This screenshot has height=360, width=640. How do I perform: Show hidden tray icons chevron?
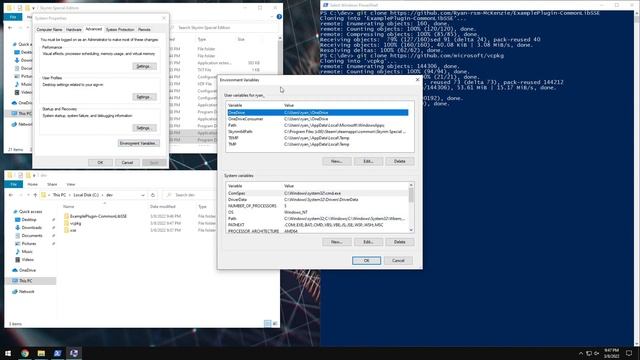(581, 353)
